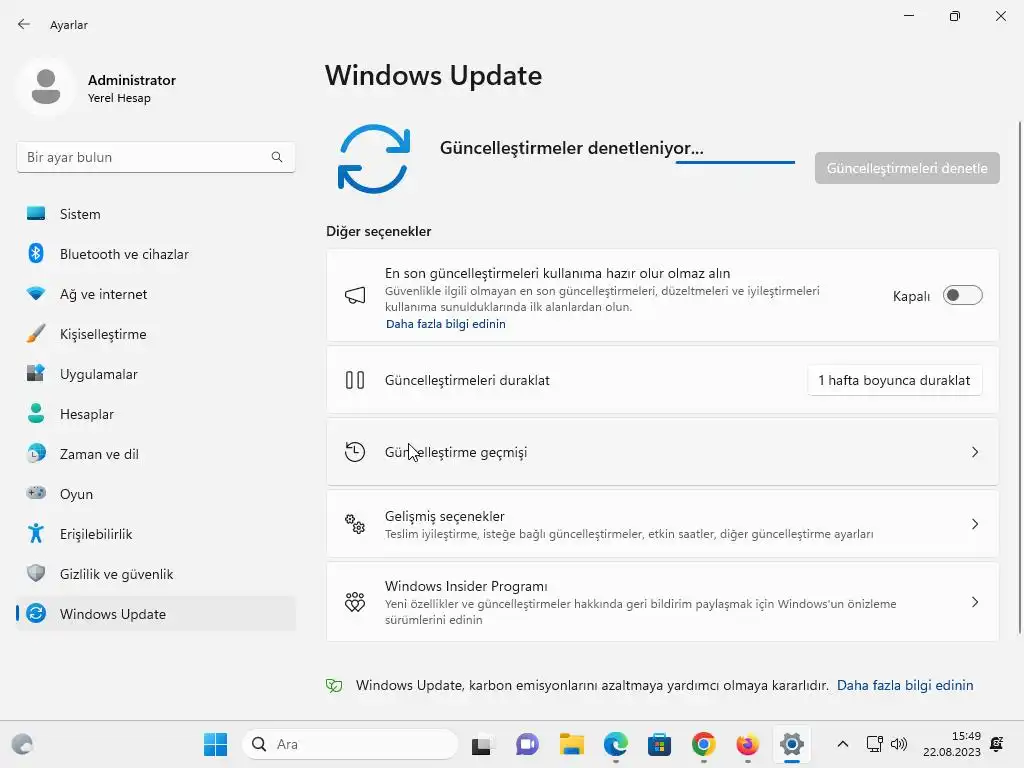The height and width of the screenshot is (768, 1024).
Task: Click the Diğer seçenekler heading
Action: [379, 231]
